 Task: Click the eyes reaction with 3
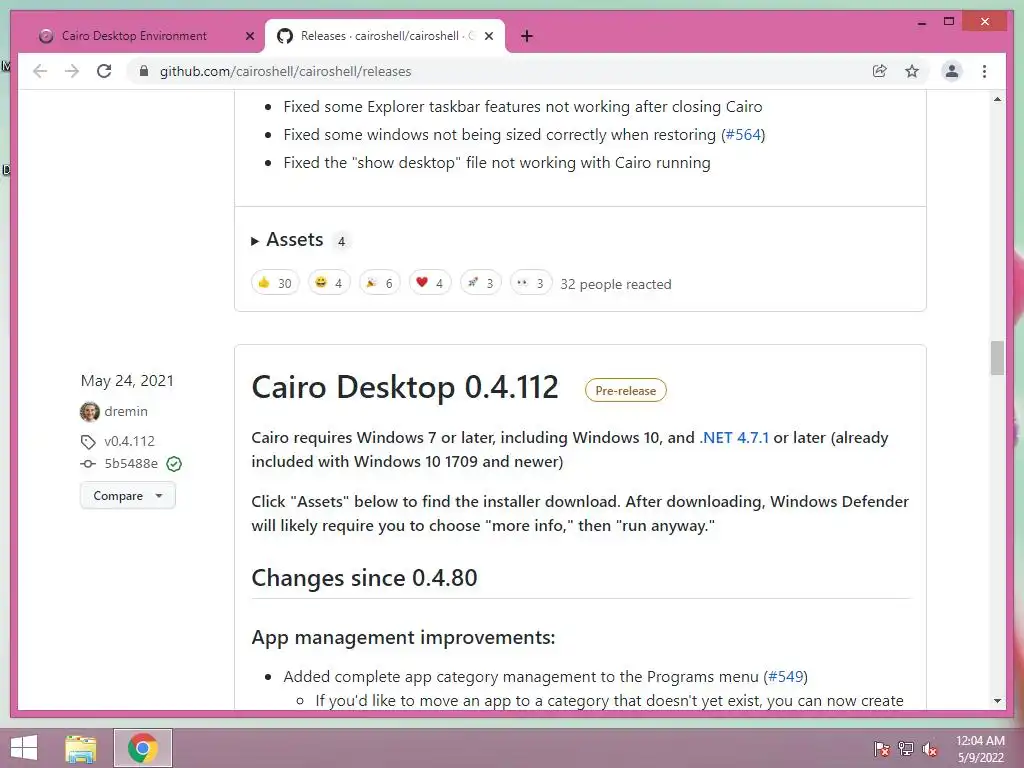(x=530, y=283)
